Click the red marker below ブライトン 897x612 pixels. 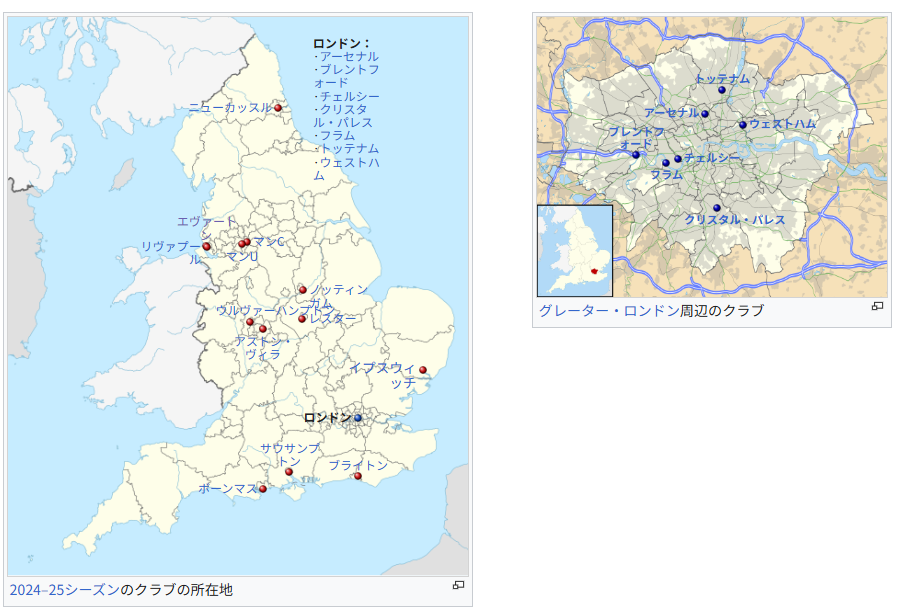click(x=358, y=476)
